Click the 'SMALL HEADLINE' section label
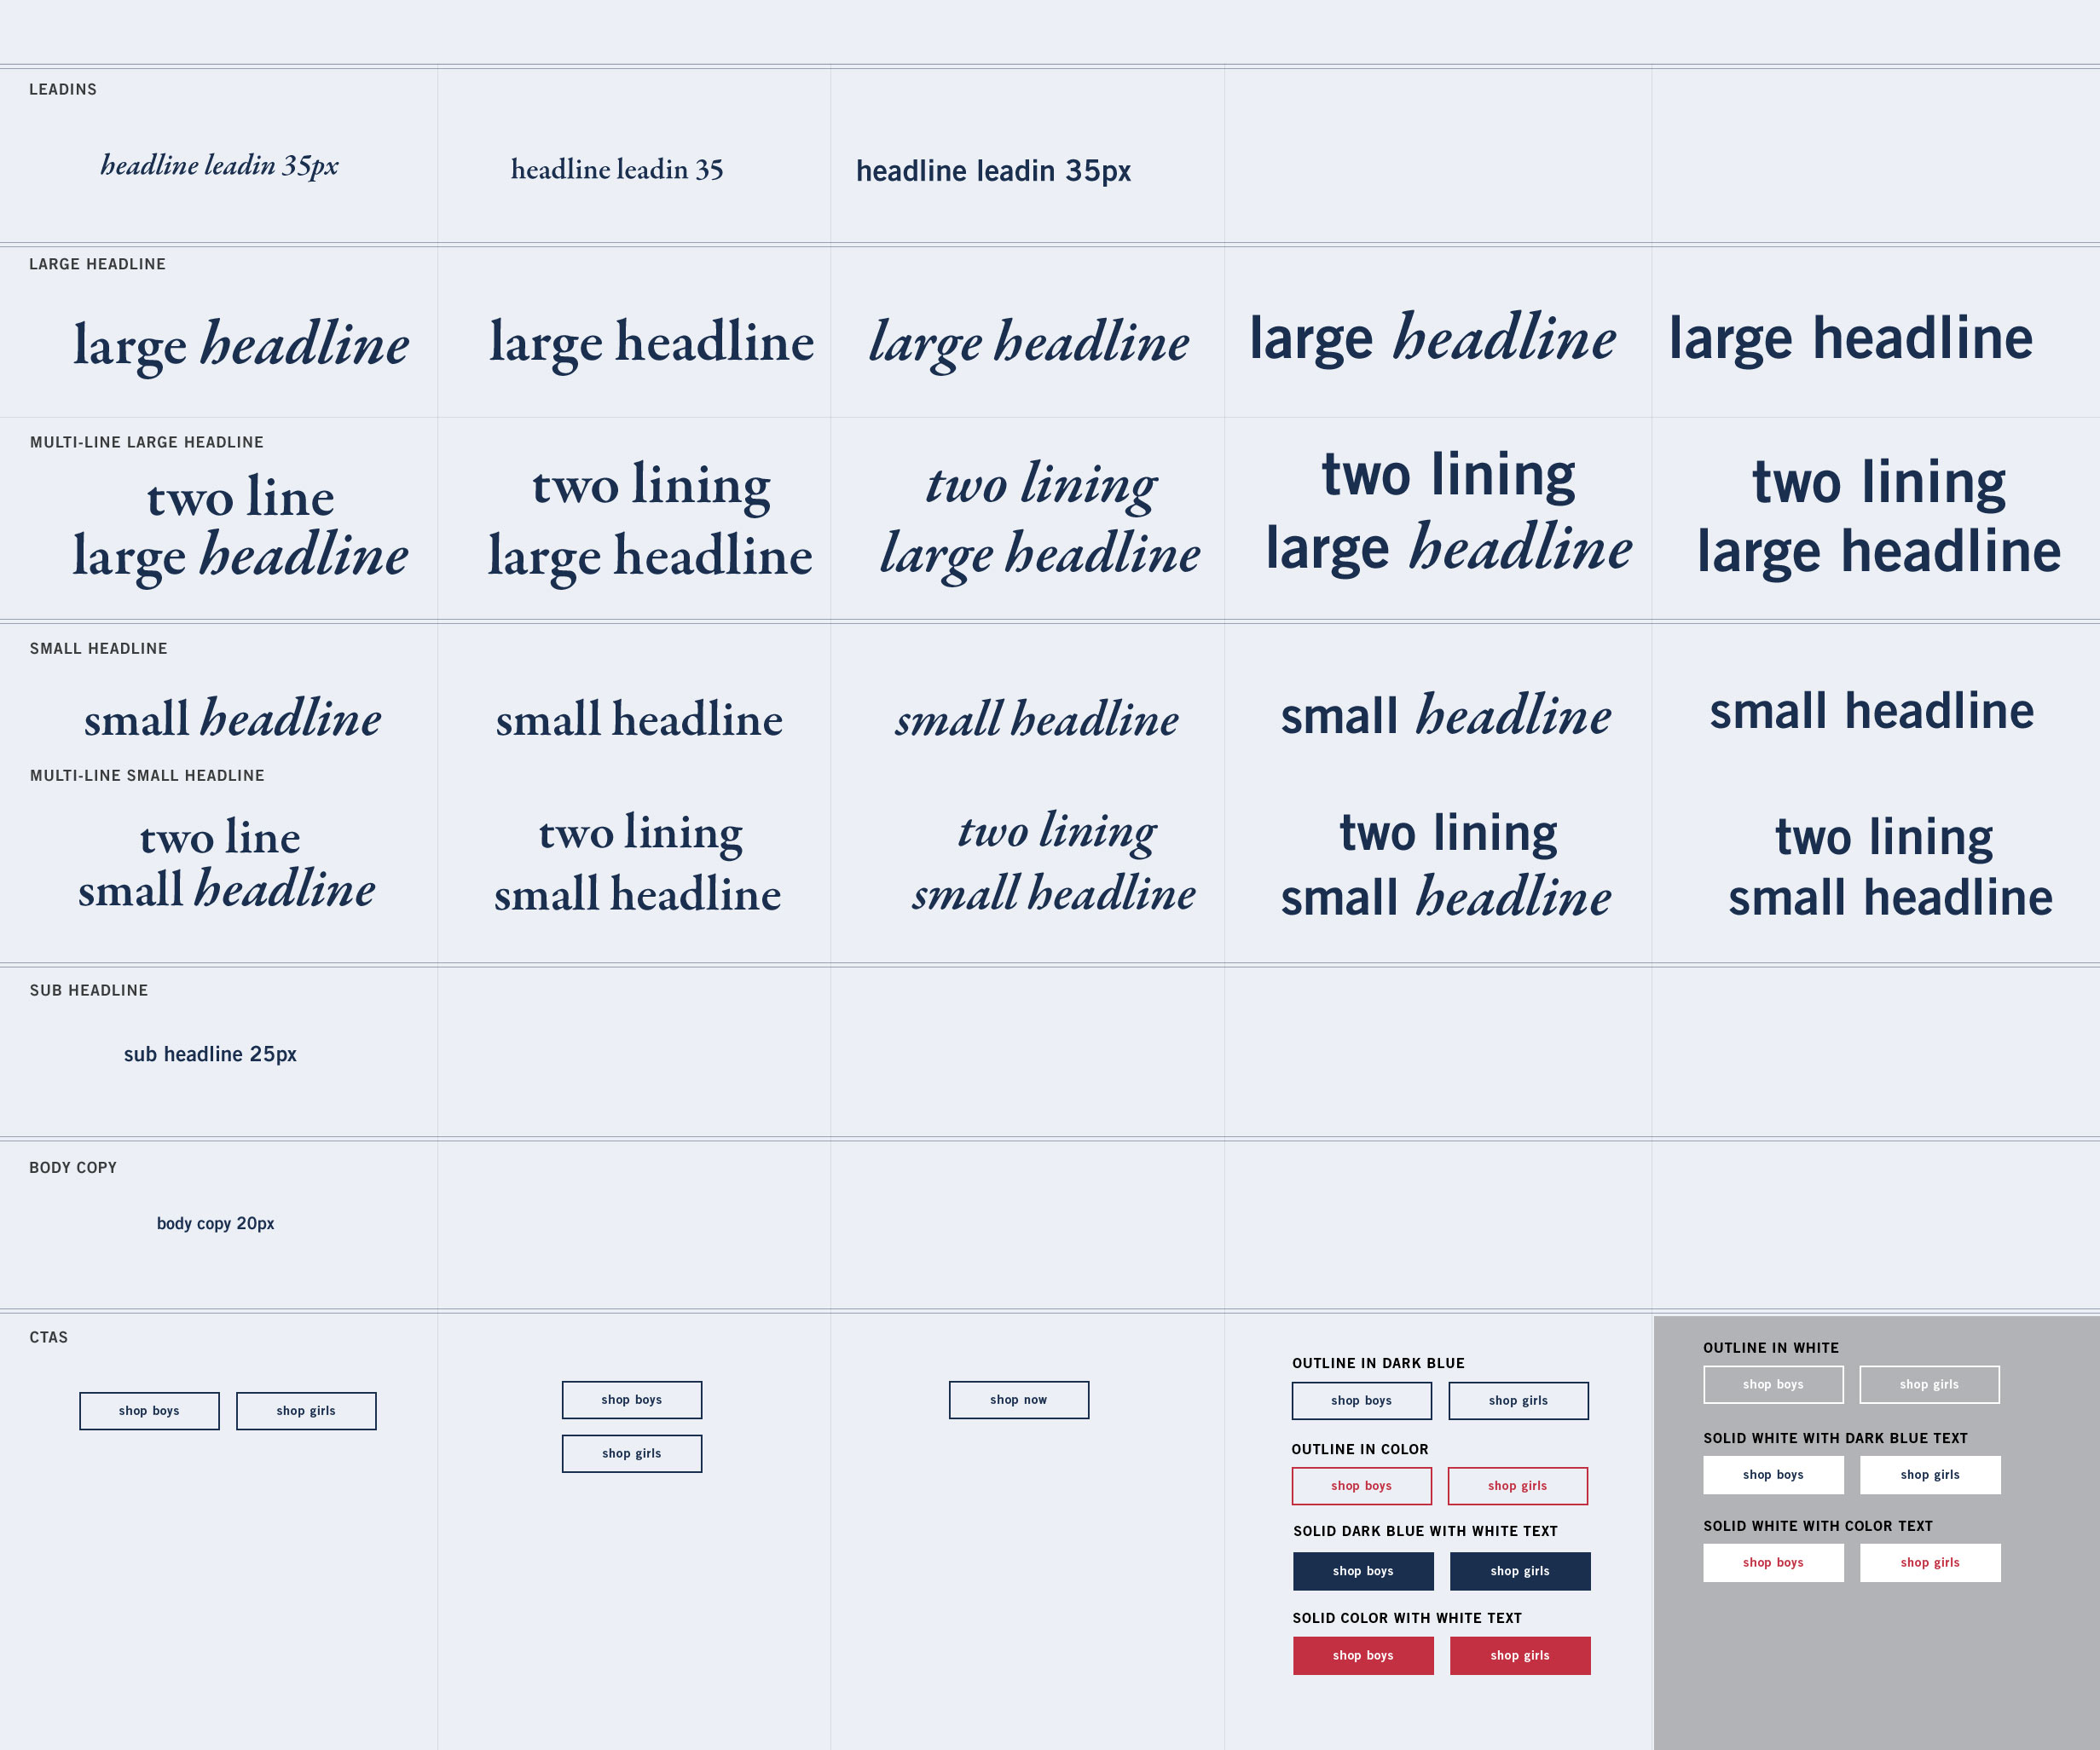 point(99,648)
